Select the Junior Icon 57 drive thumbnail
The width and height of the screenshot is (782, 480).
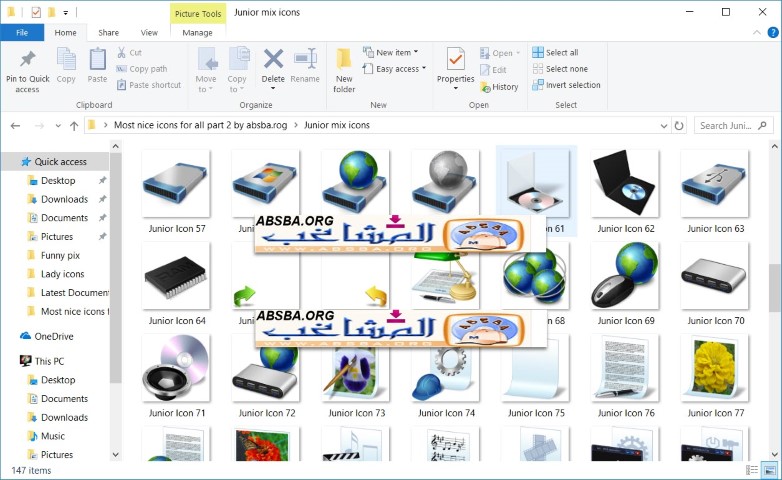click(176, 184)
